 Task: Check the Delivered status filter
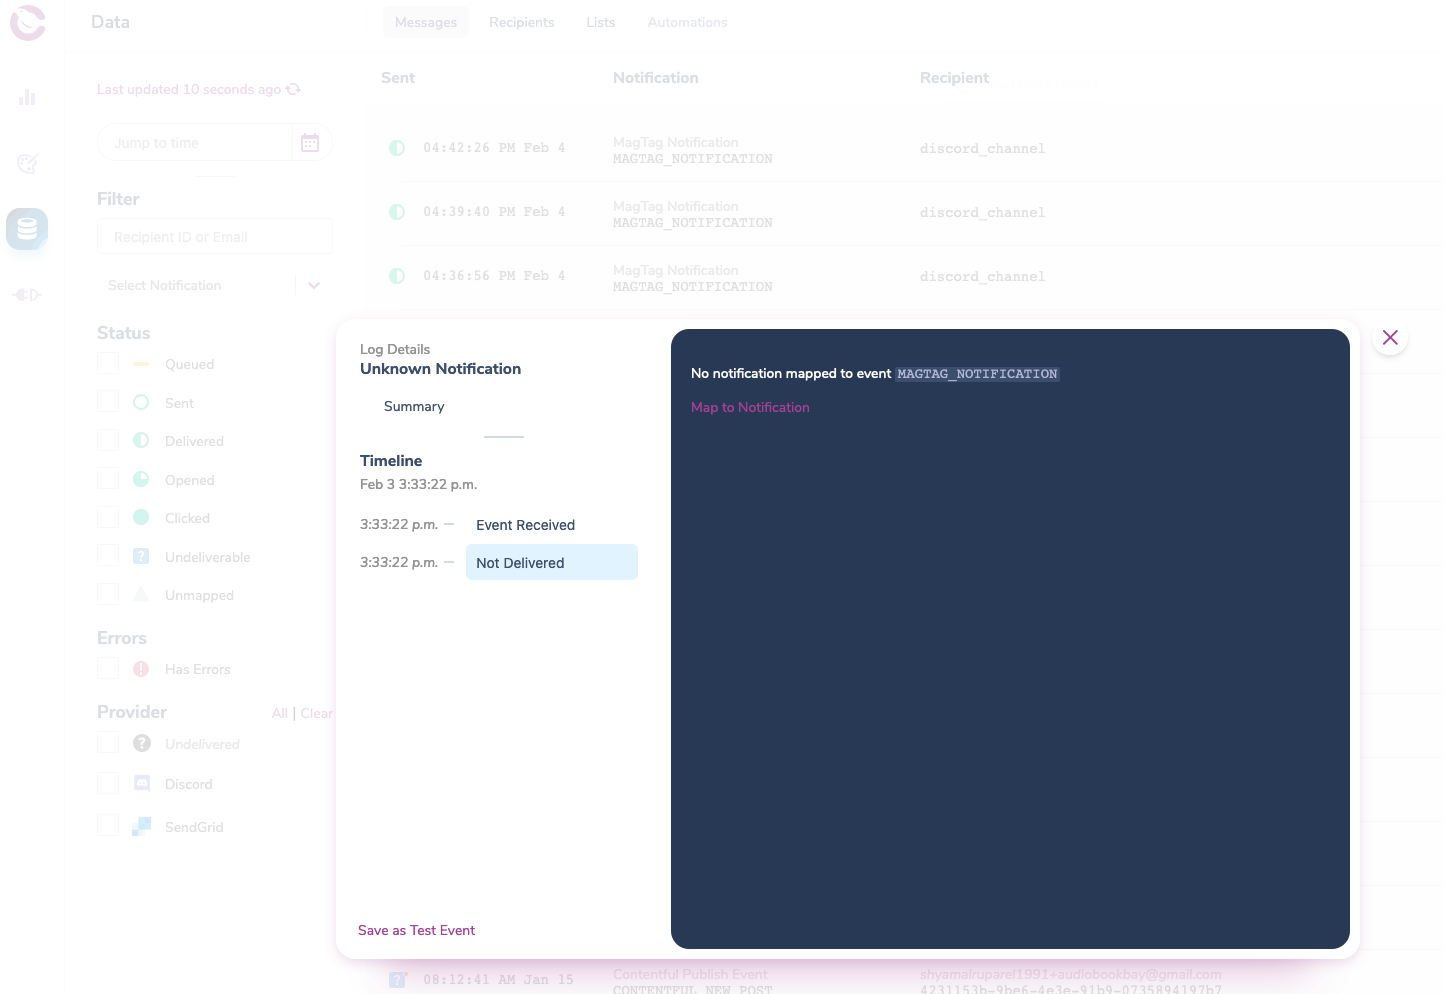tap(108, 440)
